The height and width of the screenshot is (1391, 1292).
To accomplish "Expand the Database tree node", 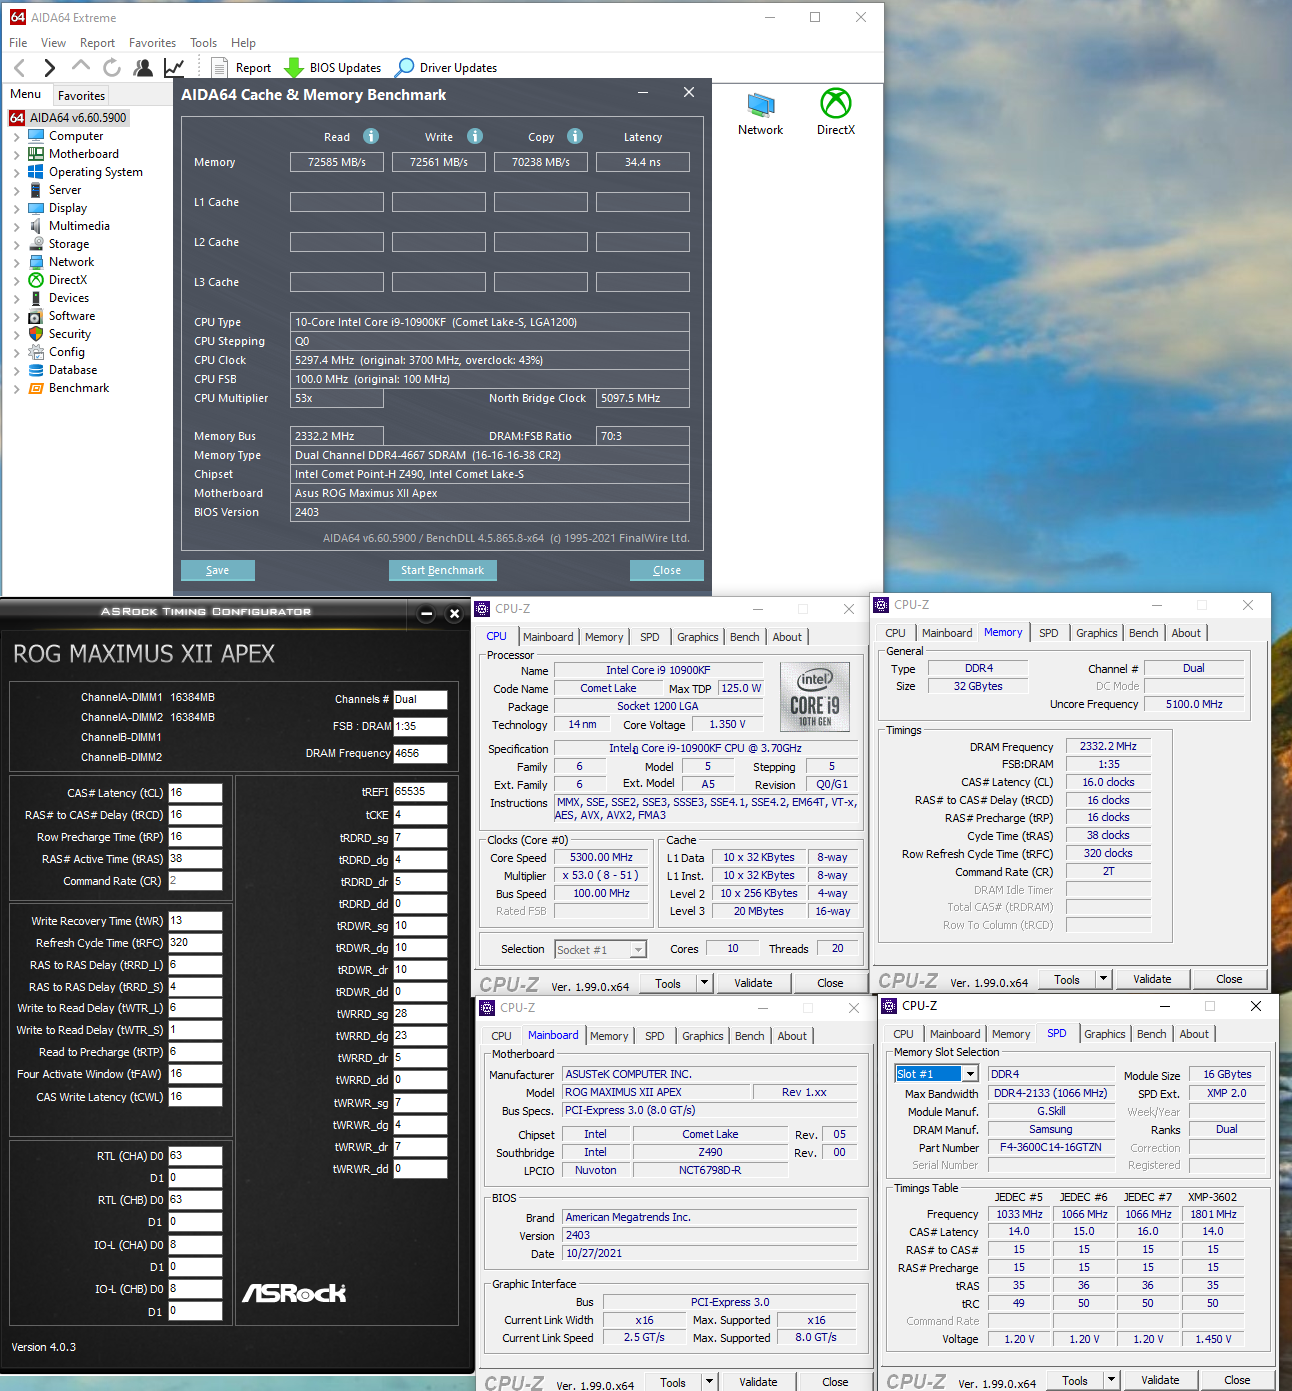I will click(x=16, y=371).
